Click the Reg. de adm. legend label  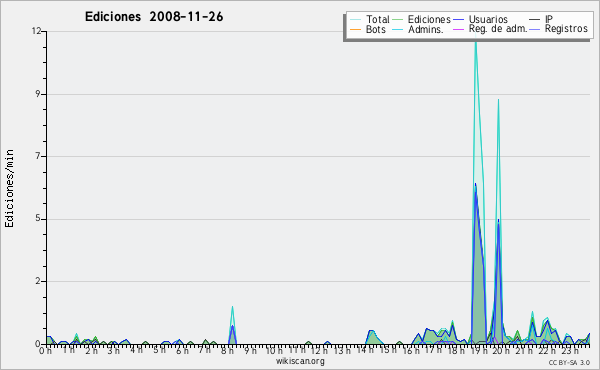[498, 29]
